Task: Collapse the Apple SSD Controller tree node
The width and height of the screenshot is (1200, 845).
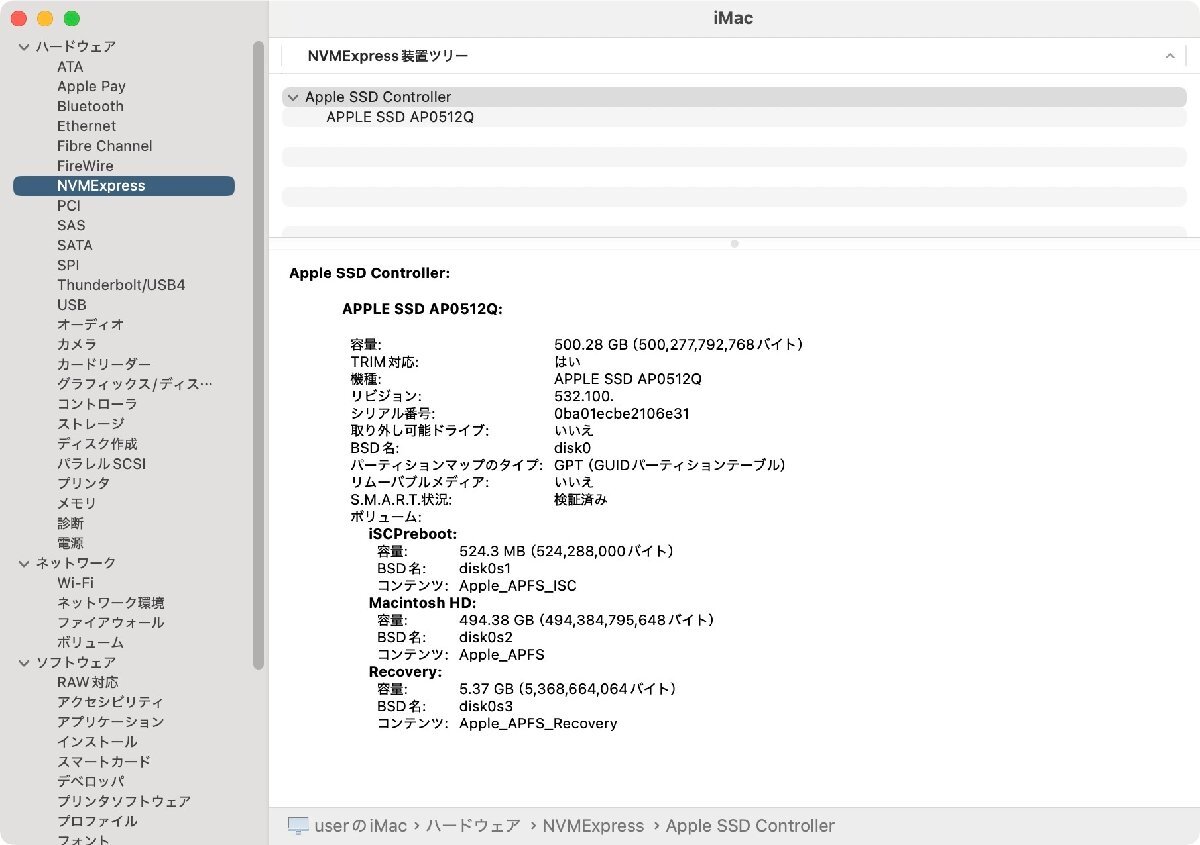Action: [292, 96]
